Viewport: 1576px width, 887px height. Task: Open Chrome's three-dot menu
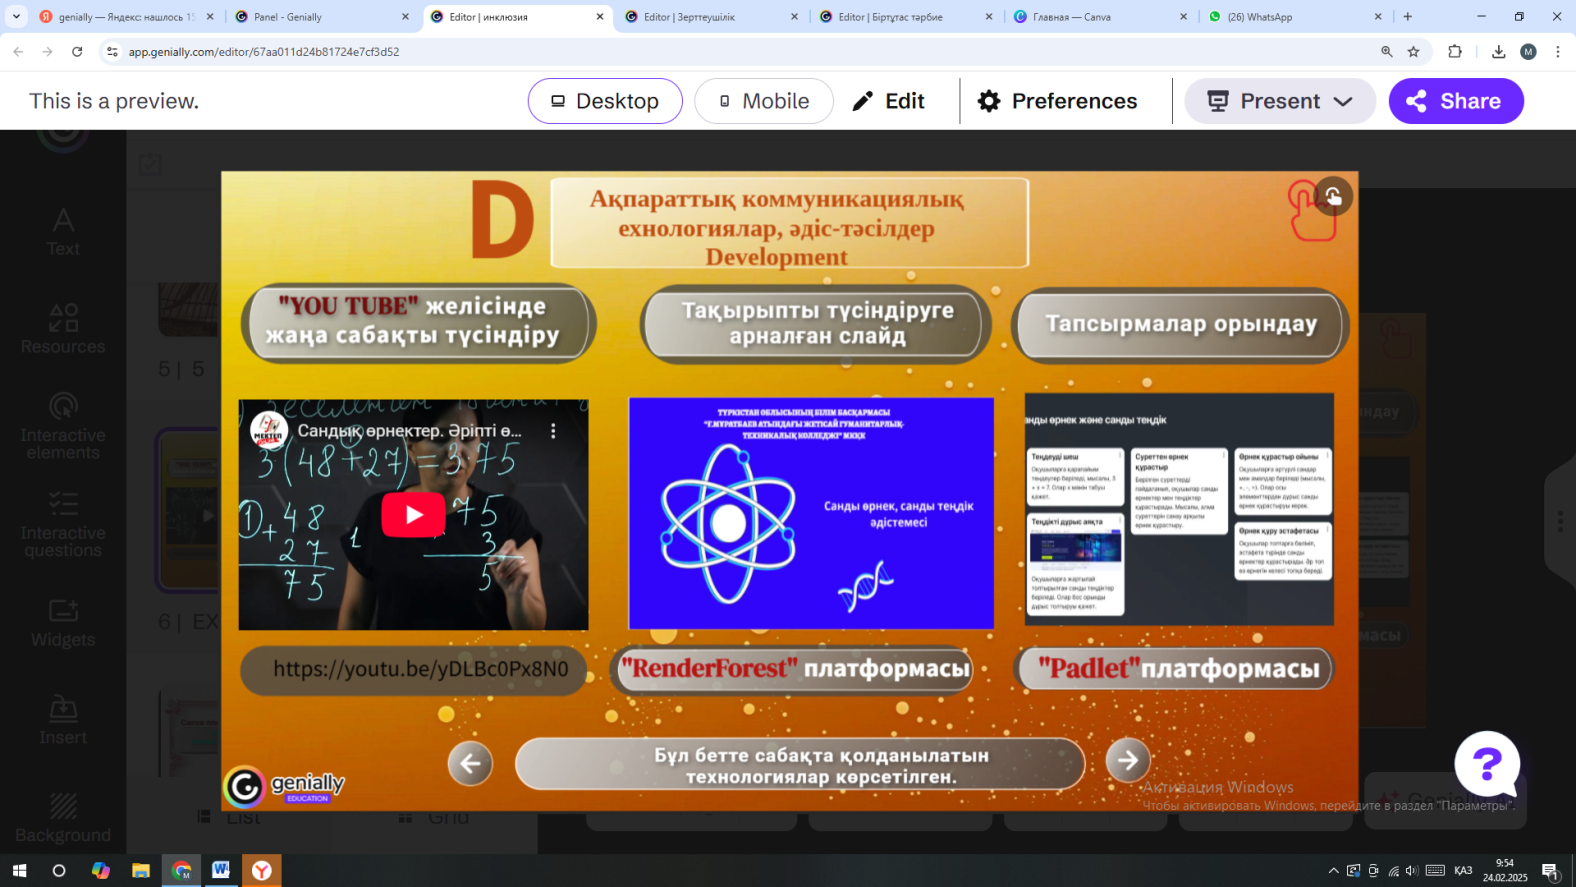click(x=1558, y=52)
